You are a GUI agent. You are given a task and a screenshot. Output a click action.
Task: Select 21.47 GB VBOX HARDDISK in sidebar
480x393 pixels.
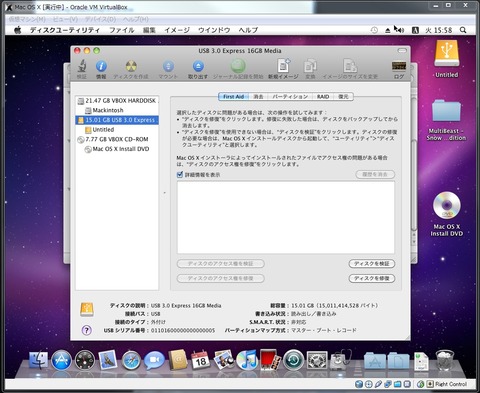(117, 100)
